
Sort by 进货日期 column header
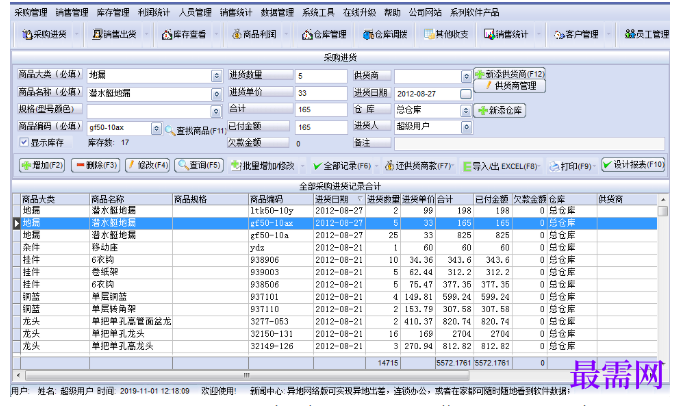pos(339,199)
